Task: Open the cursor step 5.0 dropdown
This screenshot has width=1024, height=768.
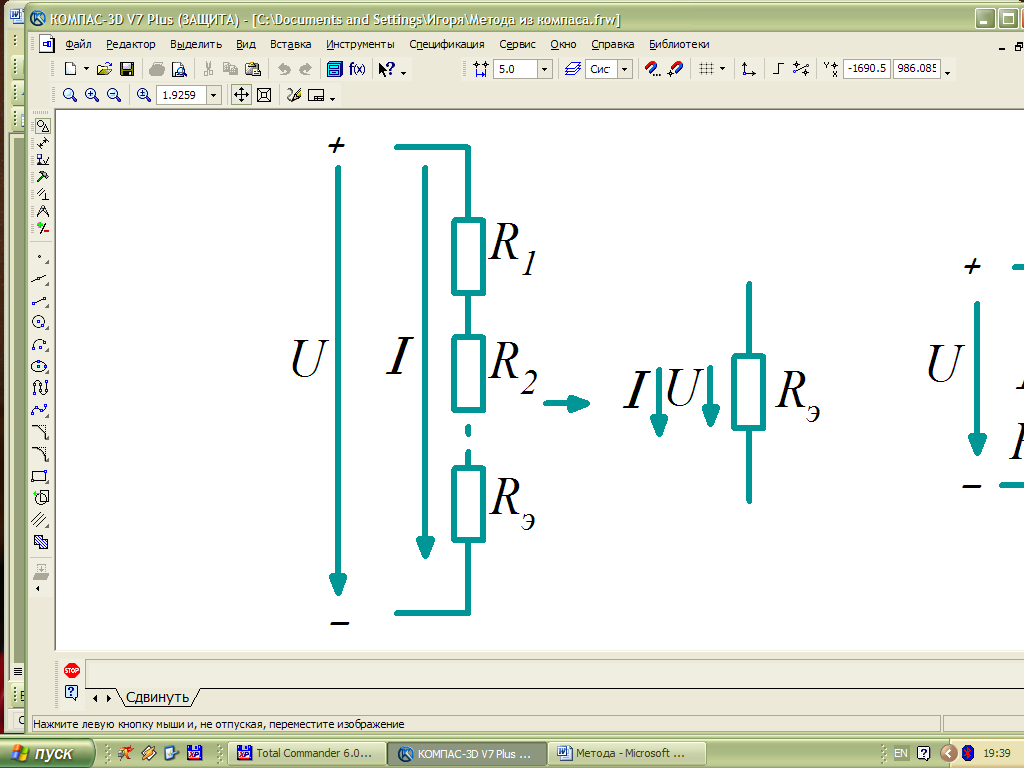Action: pyautogui.click(x=545, y=69)
